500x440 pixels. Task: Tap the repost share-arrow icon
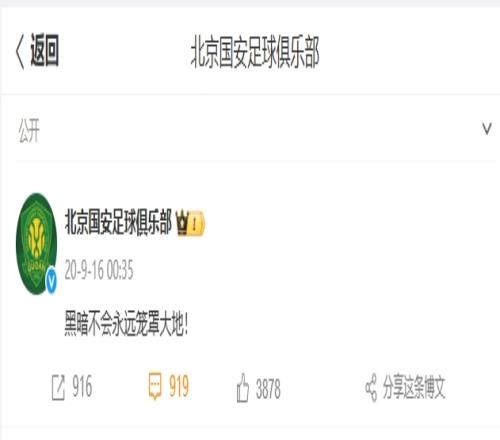tap(58, 388)
